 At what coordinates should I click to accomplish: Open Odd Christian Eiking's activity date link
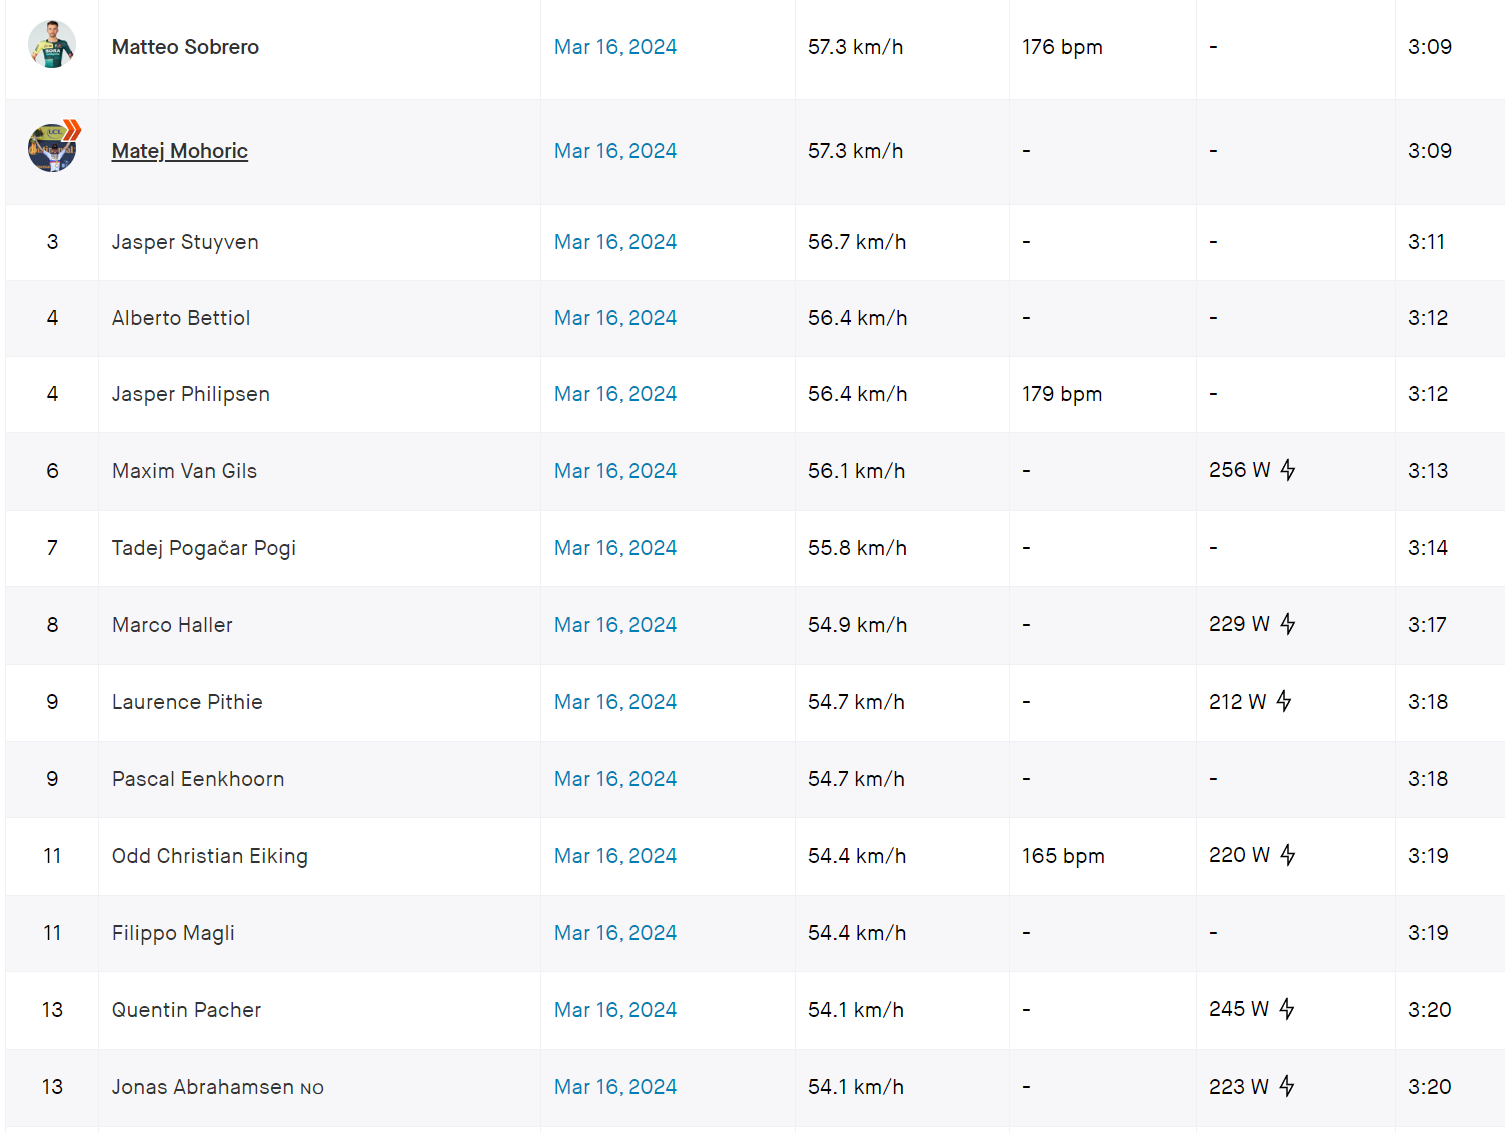[615, 856]
